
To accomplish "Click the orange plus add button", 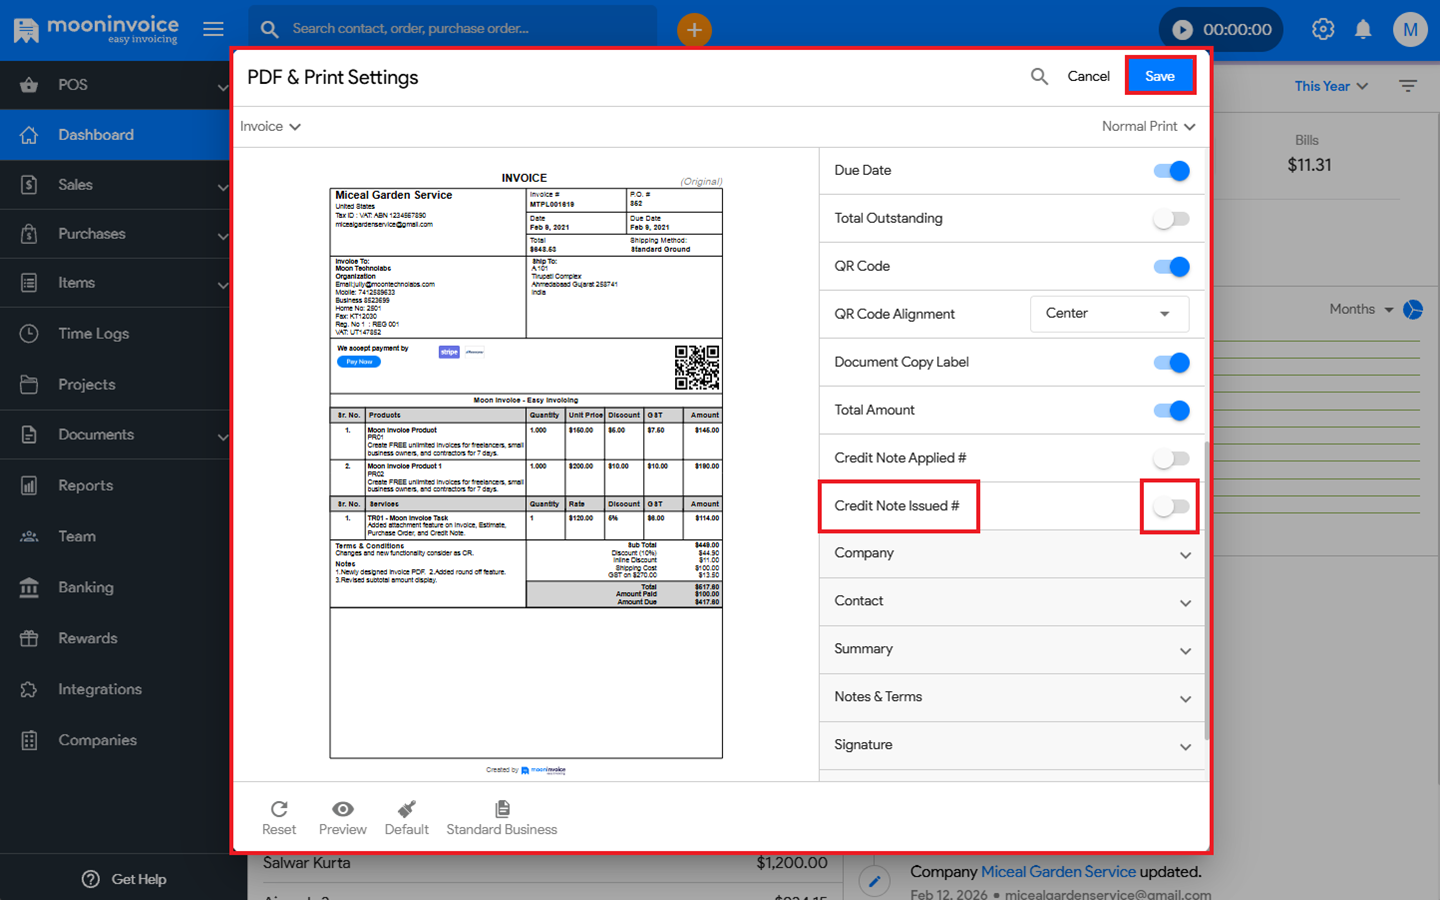I will tap(694, 30).
